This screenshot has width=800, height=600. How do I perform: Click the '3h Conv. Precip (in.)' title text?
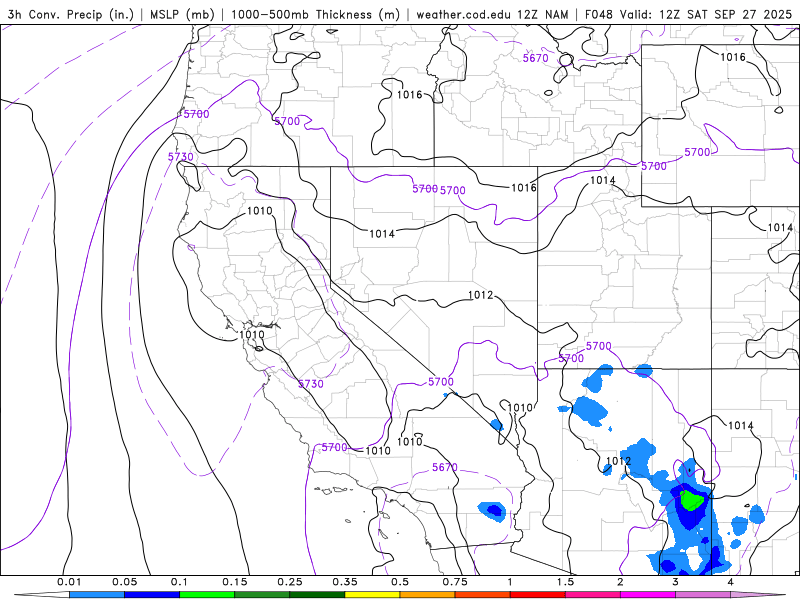[70, 15]
